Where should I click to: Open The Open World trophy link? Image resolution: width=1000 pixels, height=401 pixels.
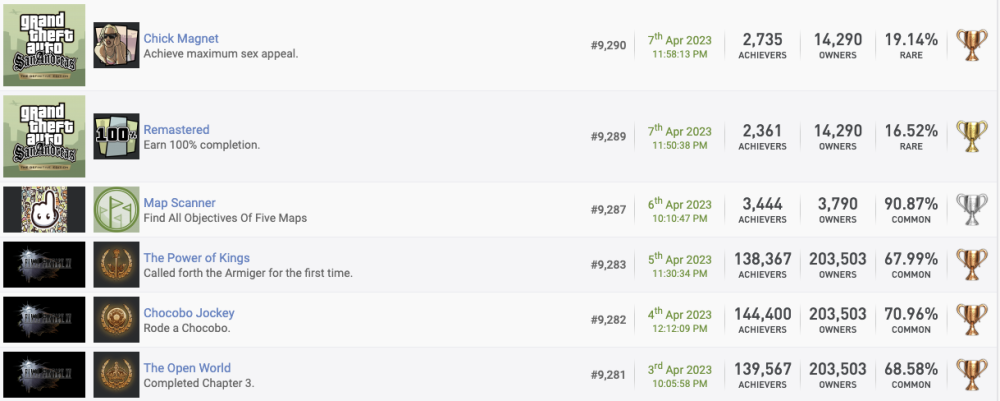(x=187, y=368)
